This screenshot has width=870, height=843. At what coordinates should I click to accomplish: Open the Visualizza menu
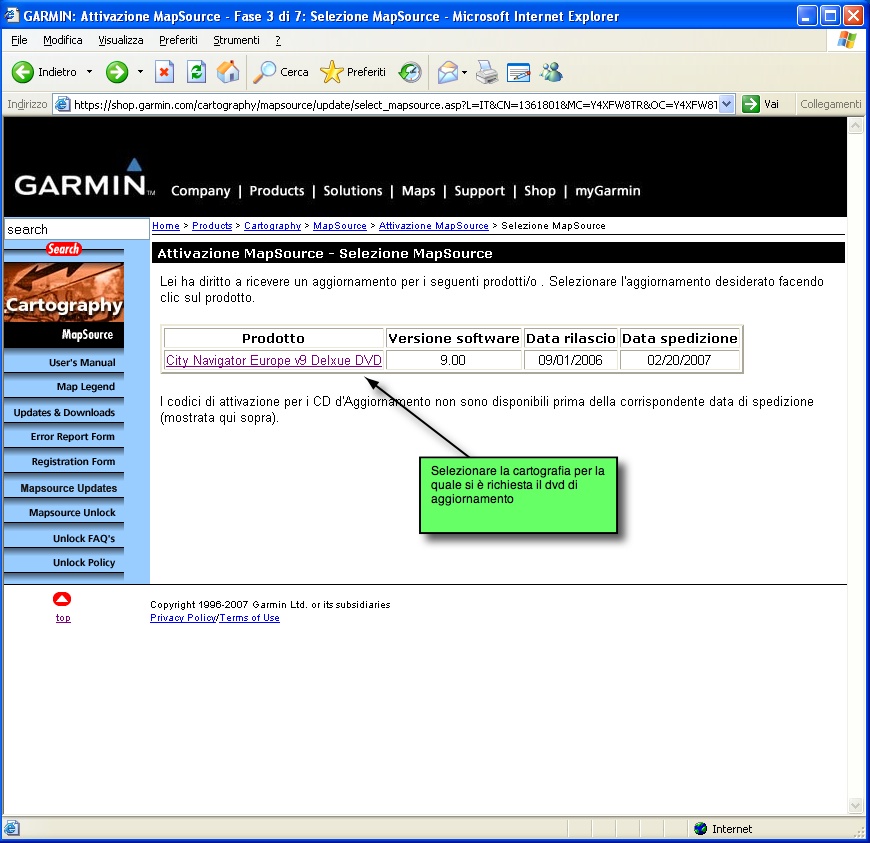point(121,40)
